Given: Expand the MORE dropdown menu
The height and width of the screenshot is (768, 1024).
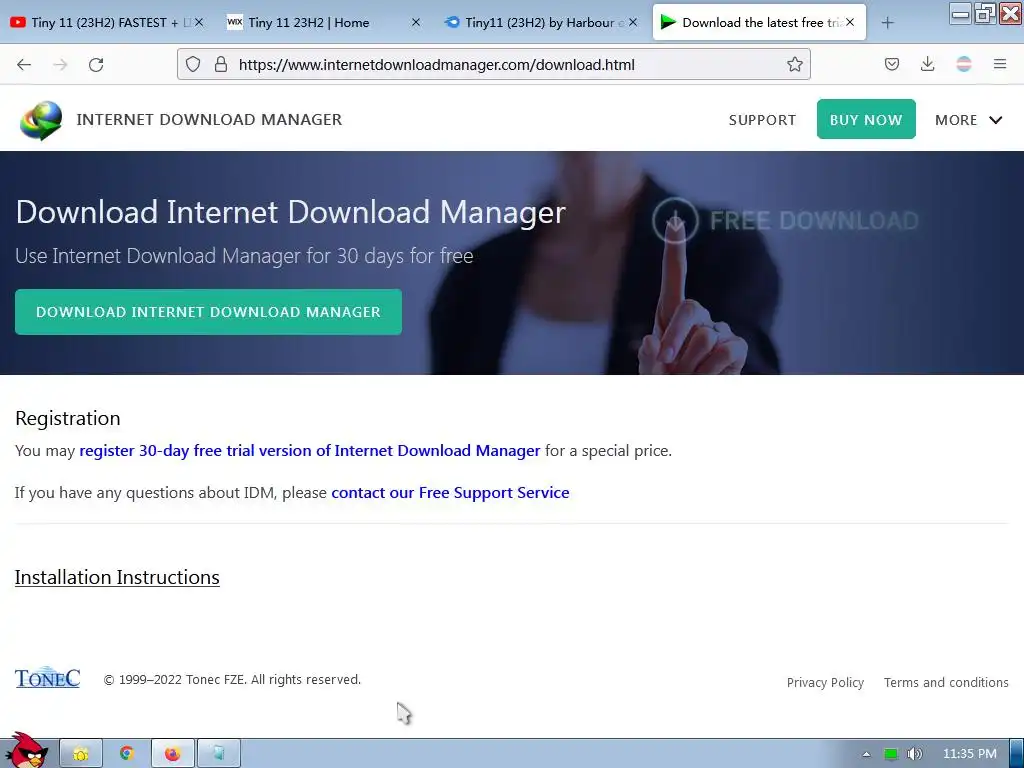Looking at the screenshot, I should [968, 120].
